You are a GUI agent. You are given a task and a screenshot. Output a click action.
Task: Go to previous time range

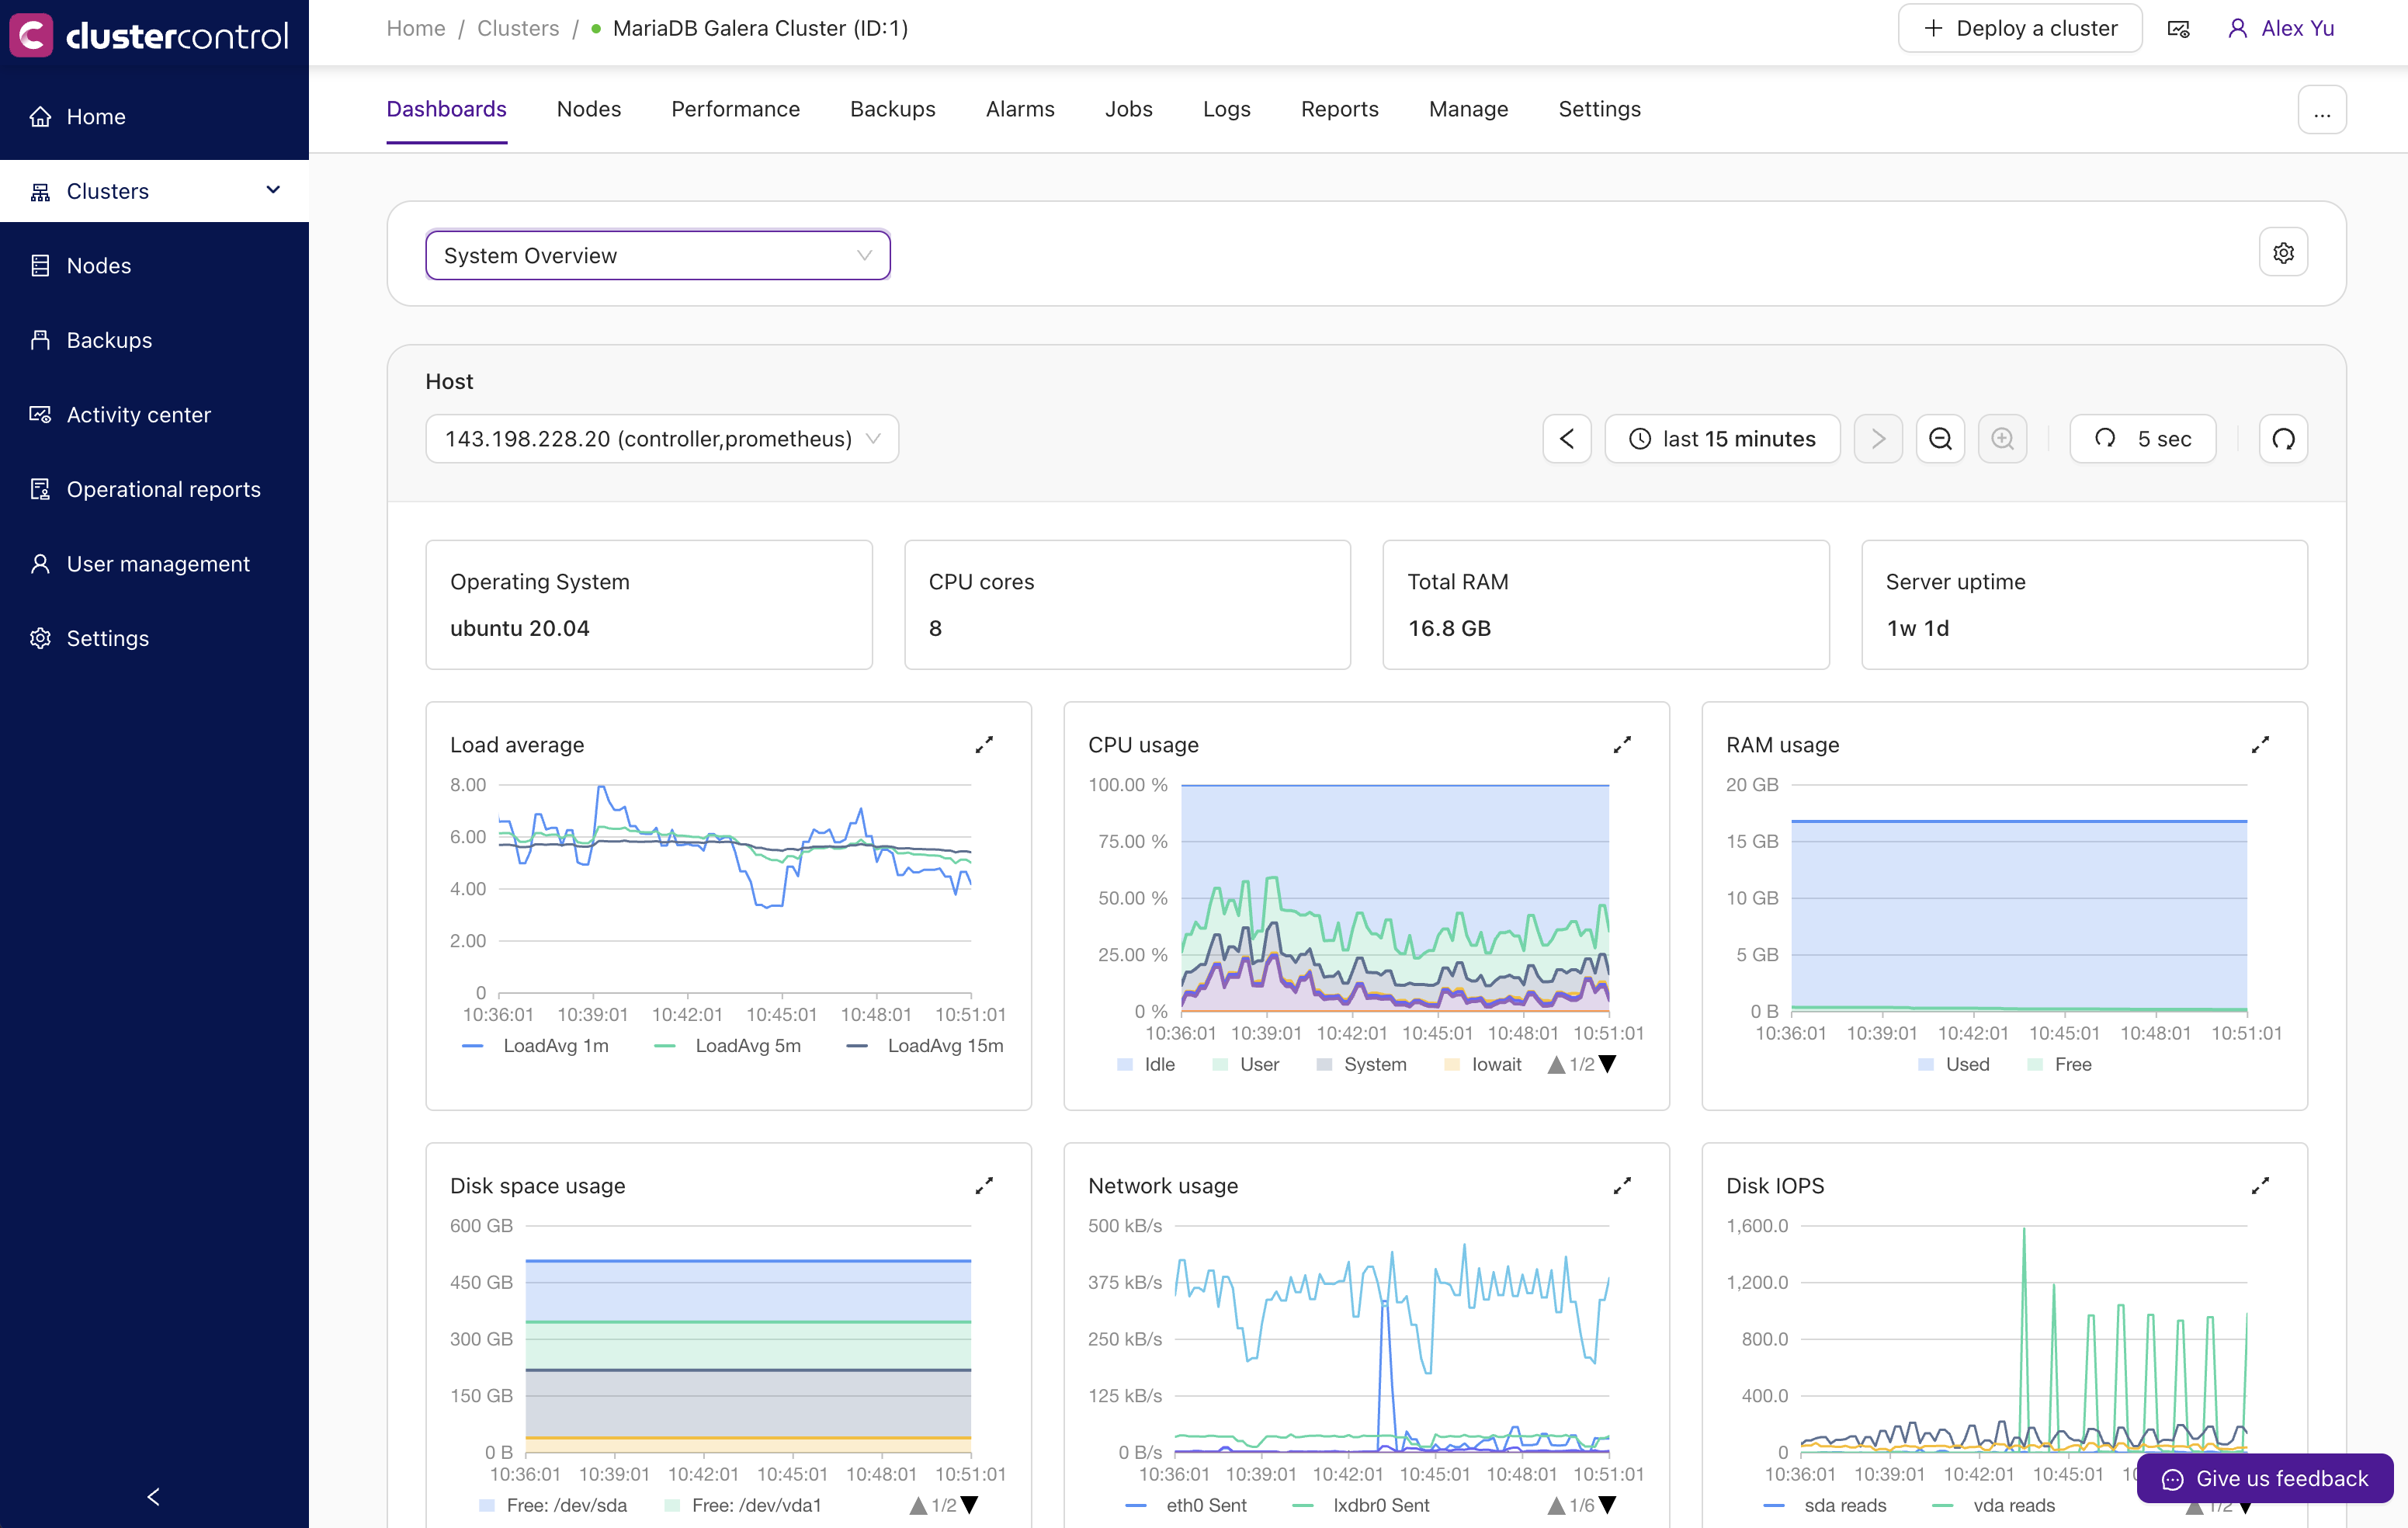(1567, 439)
